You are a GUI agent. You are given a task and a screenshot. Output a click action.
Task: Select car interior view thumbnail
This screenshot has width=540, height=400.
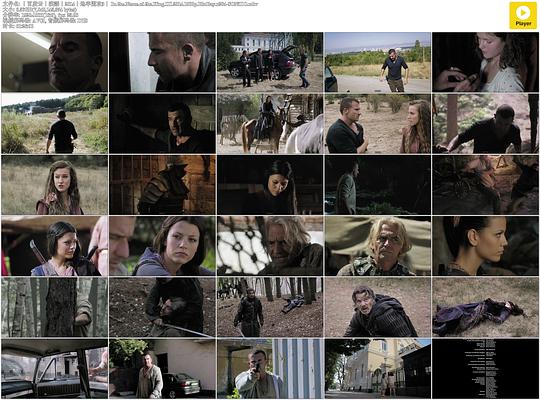[54, 368]
